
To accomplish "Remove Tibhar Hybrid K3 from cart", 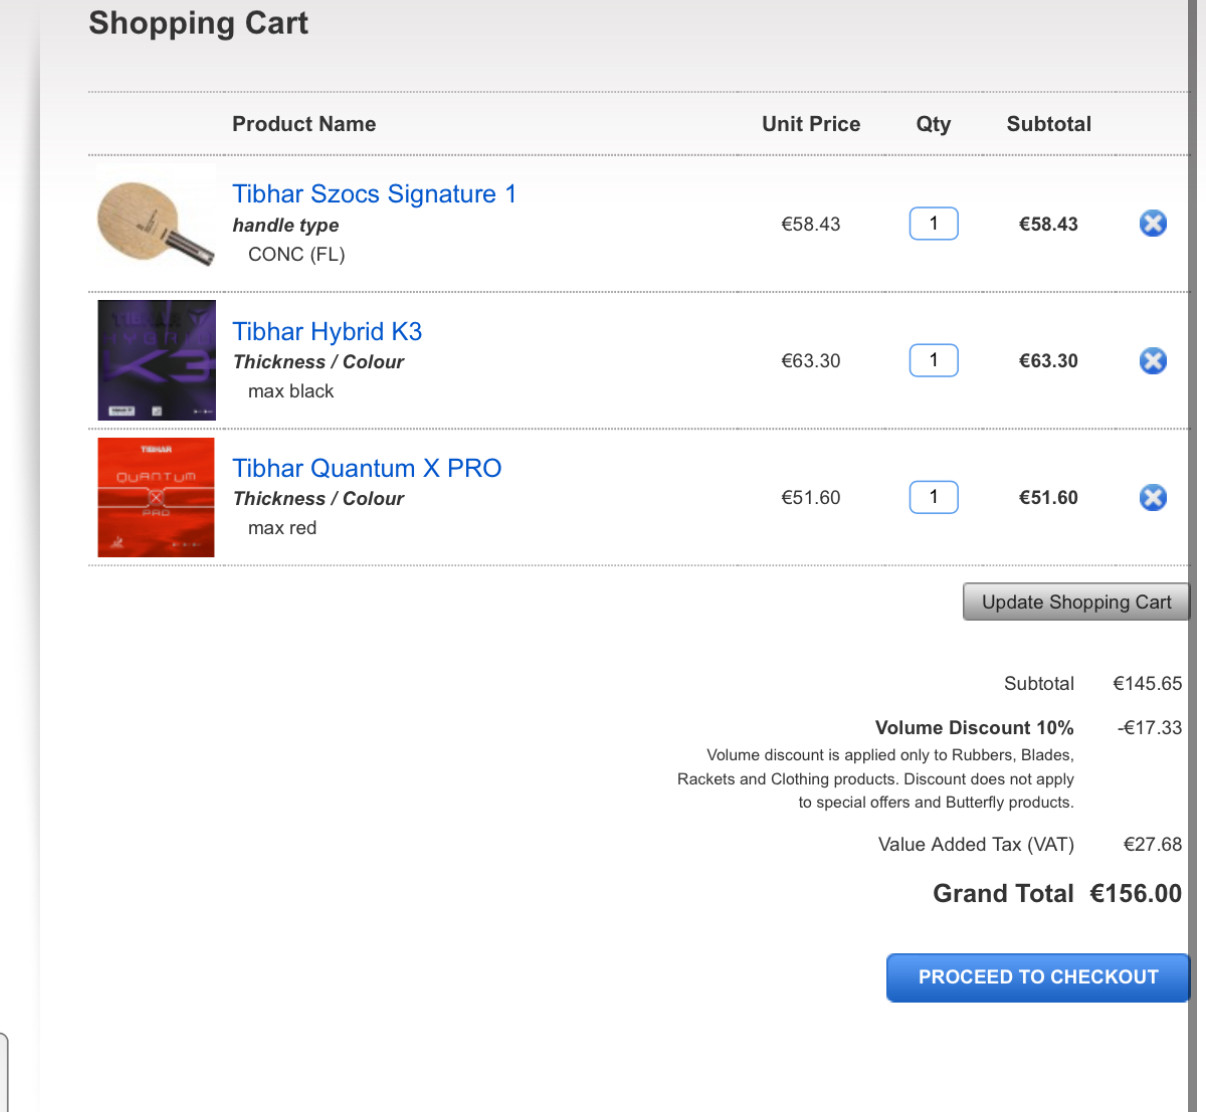I will point(1152,360).
